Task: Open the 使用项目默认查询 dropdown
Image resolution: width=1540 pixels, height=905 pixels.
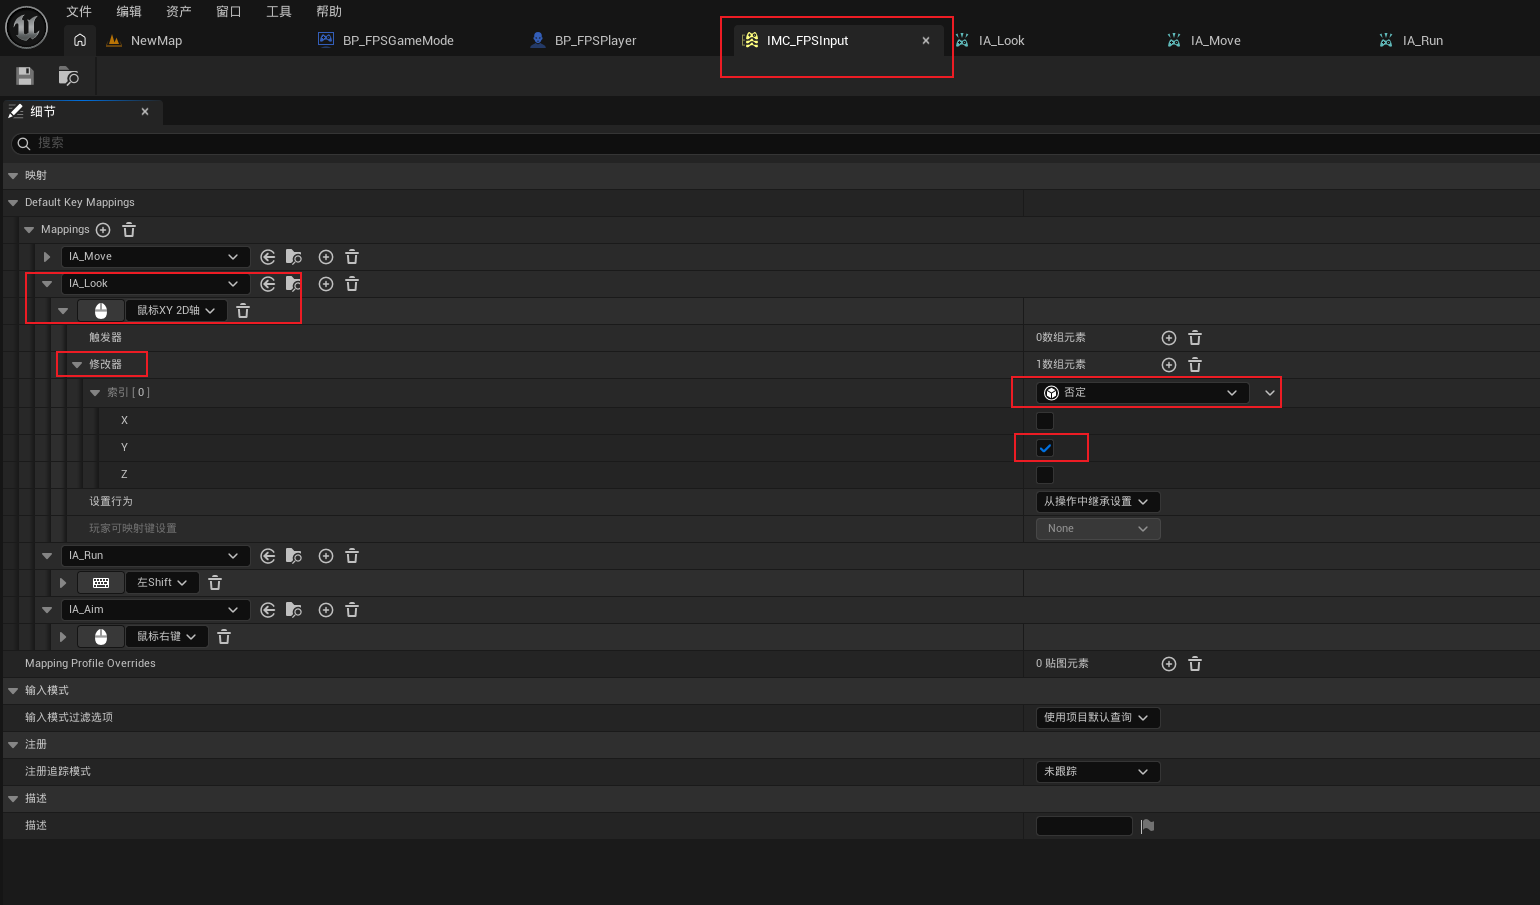Action: (x=1097, y=718)
